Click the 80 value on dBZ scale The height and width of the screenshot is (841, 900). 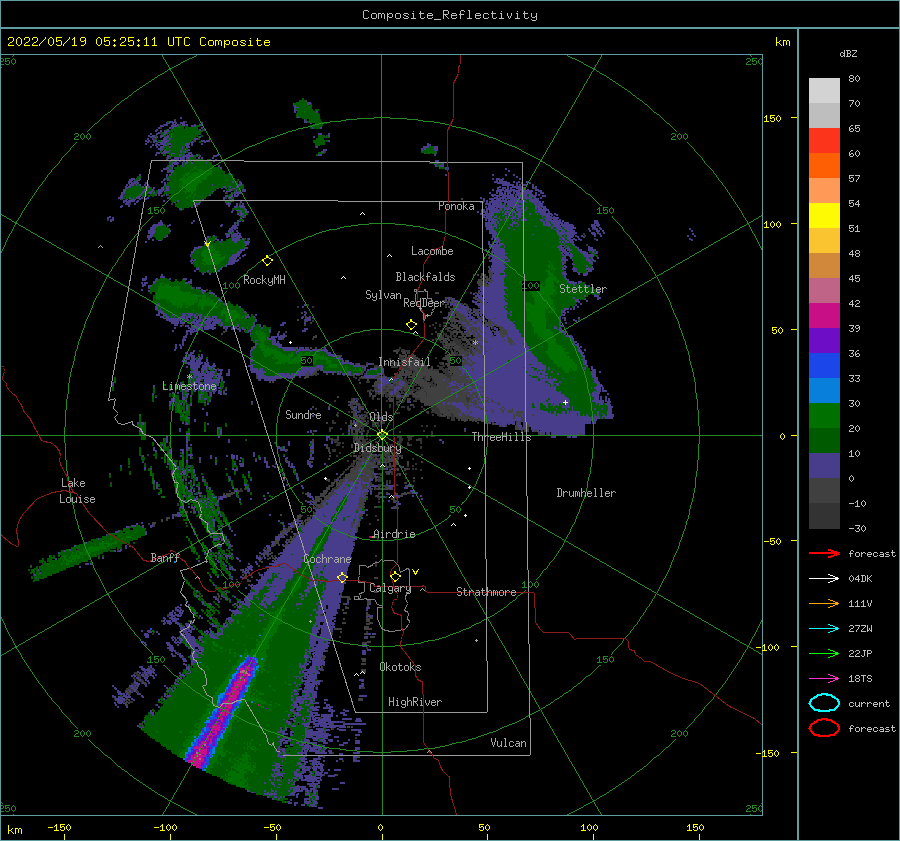coord(854,79)
